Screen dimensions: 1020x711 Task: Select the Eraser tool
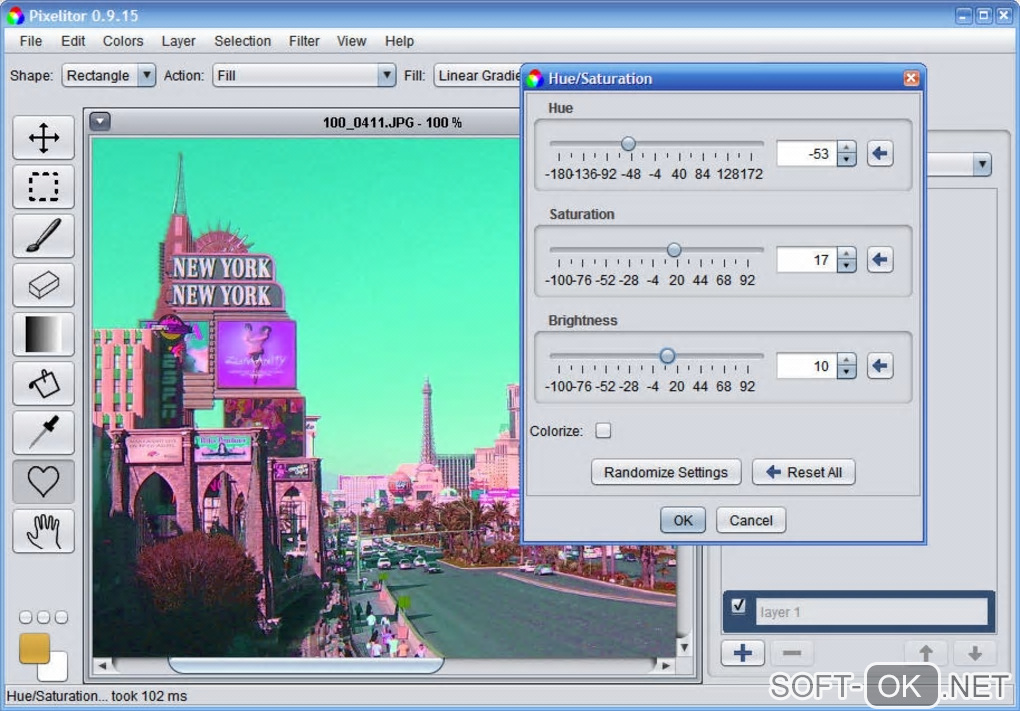[44, 285]
